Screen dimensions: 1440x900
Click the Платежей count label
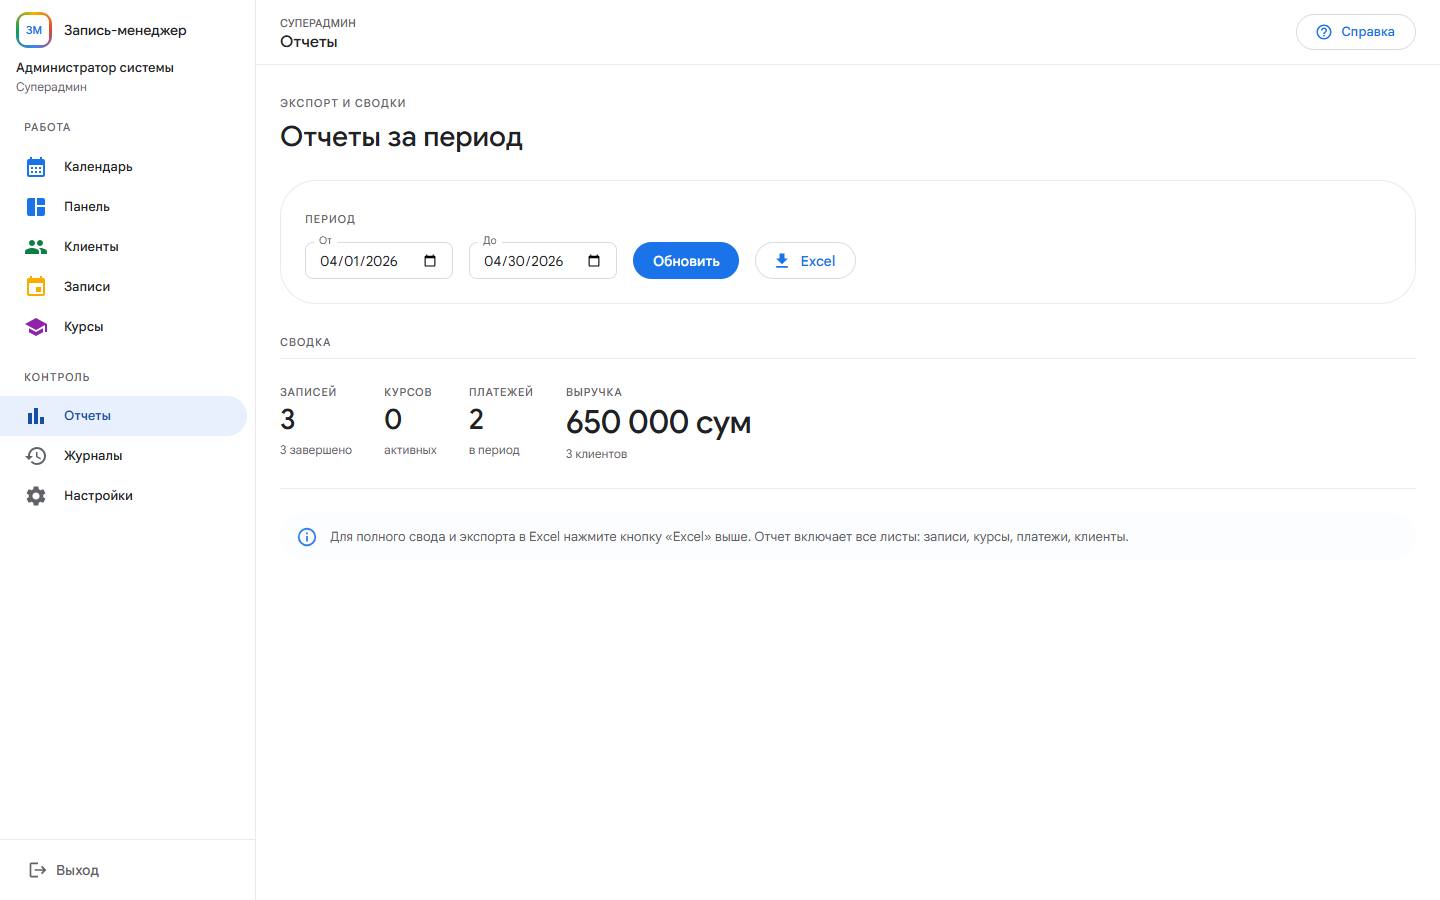(x=501, y=392)
